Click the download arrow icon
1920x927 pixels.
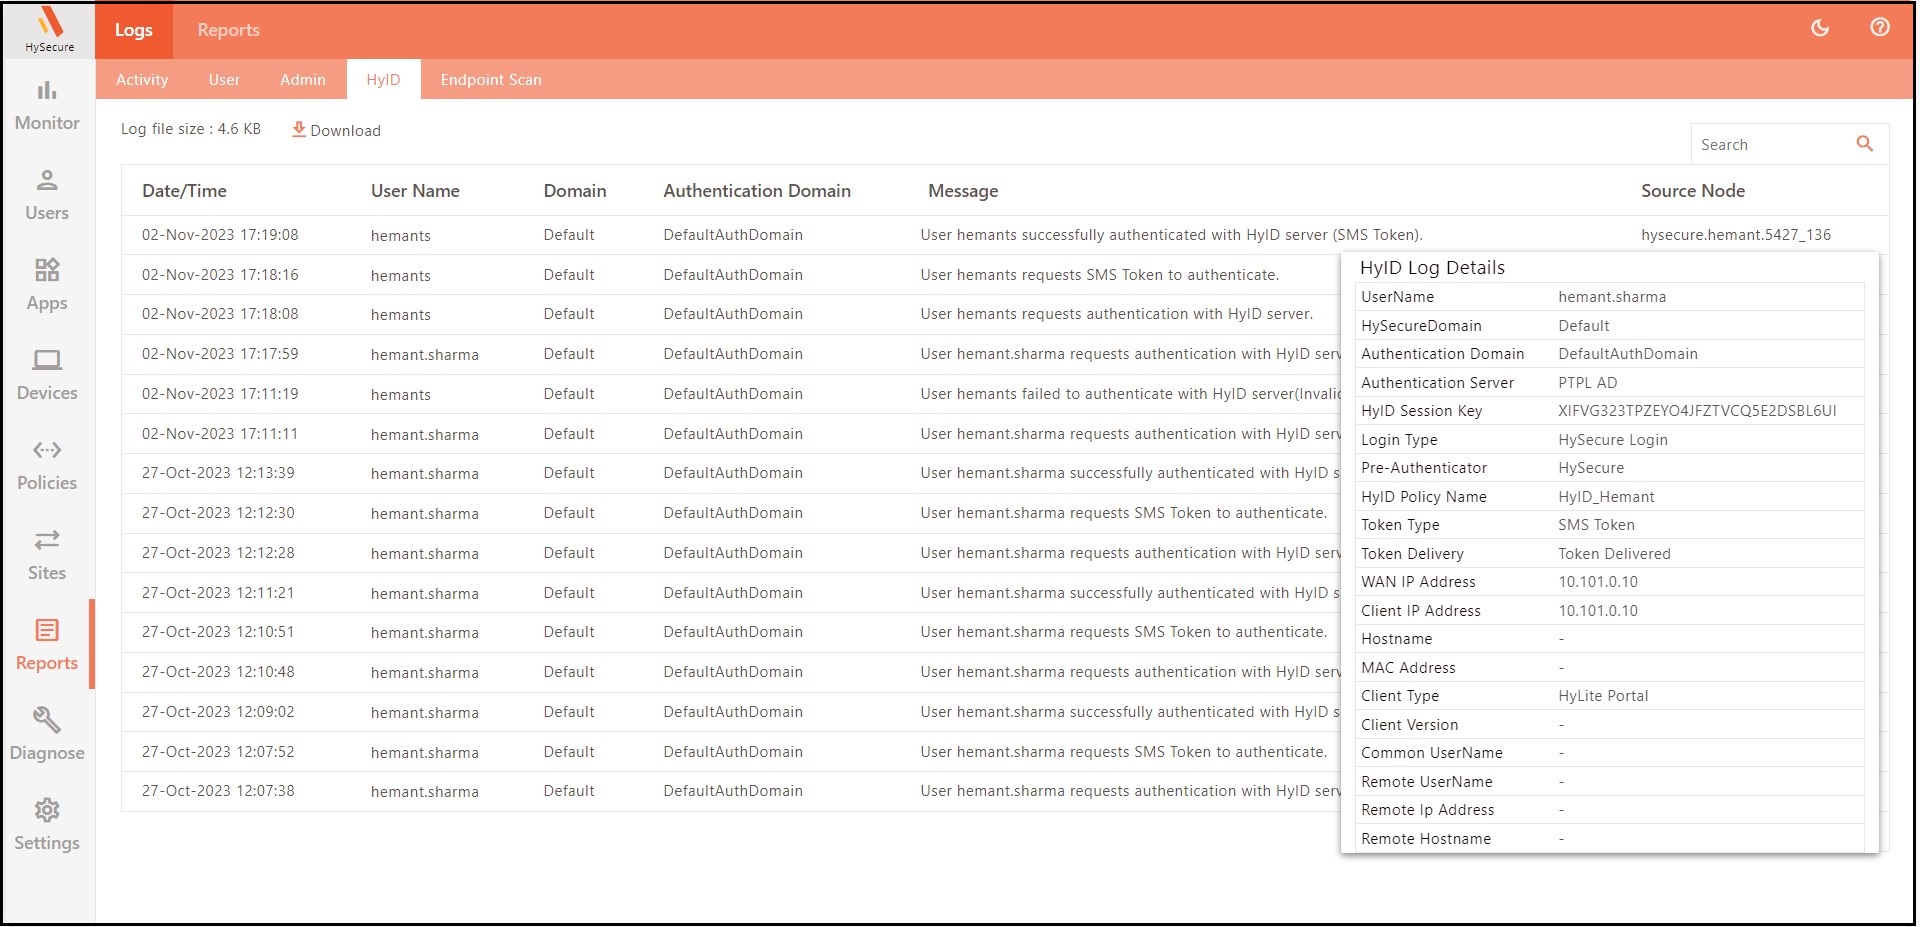pyautogui.click(x=299, y=130)
